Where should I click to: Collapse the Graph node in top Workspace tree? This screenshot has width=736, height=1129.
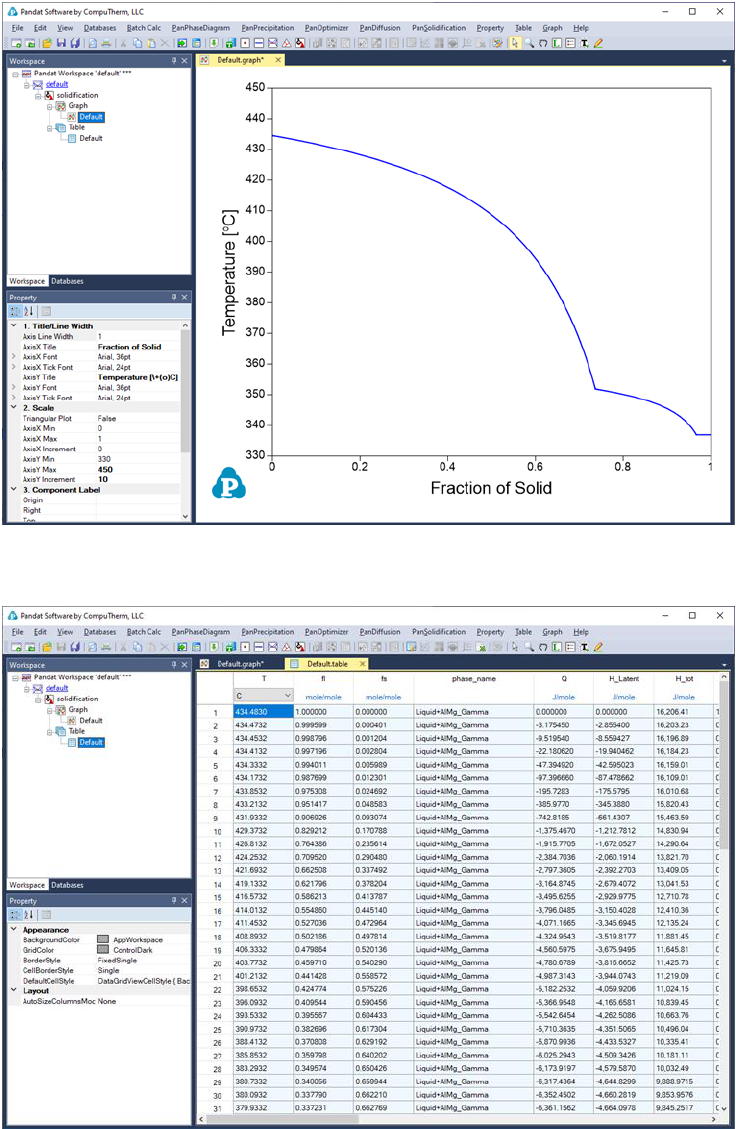[x=50, y=106]
